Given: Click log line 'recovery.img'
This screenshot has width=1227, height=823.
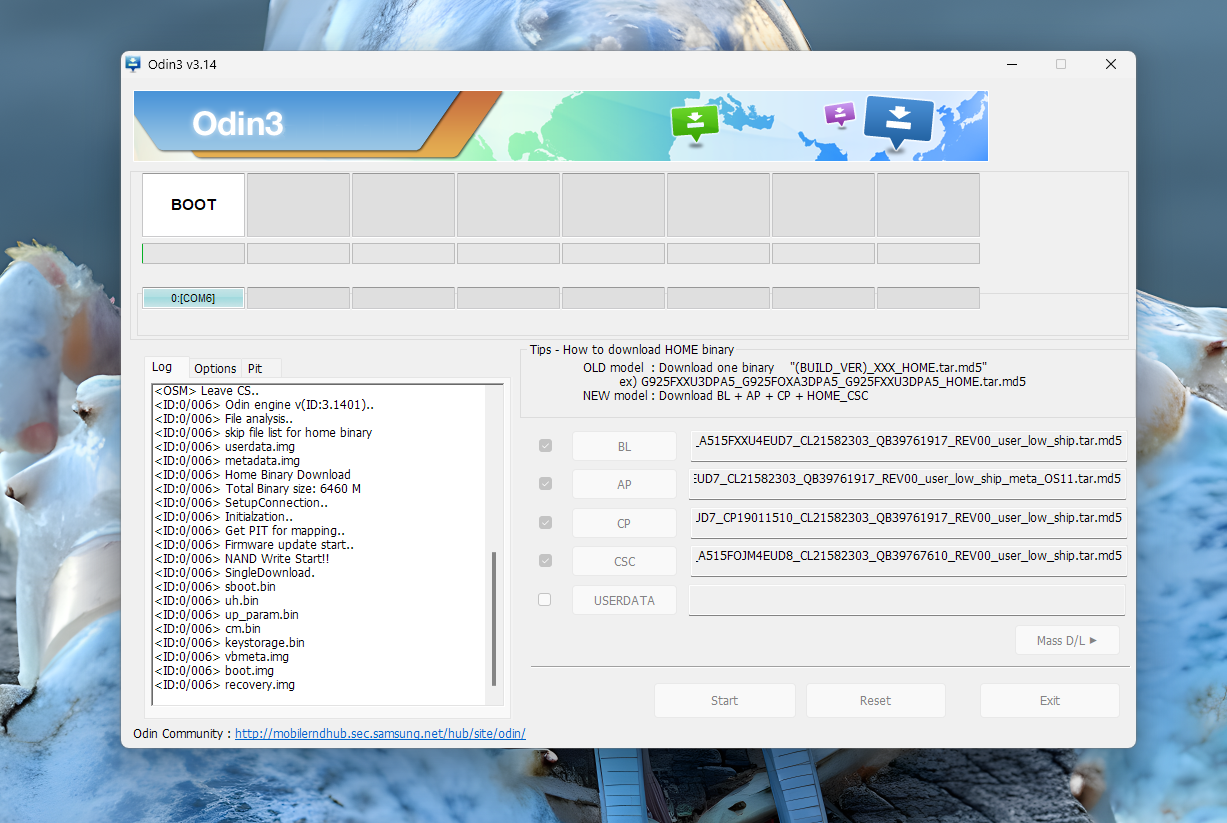Looking at the screenshot, I should pos(224,685).
